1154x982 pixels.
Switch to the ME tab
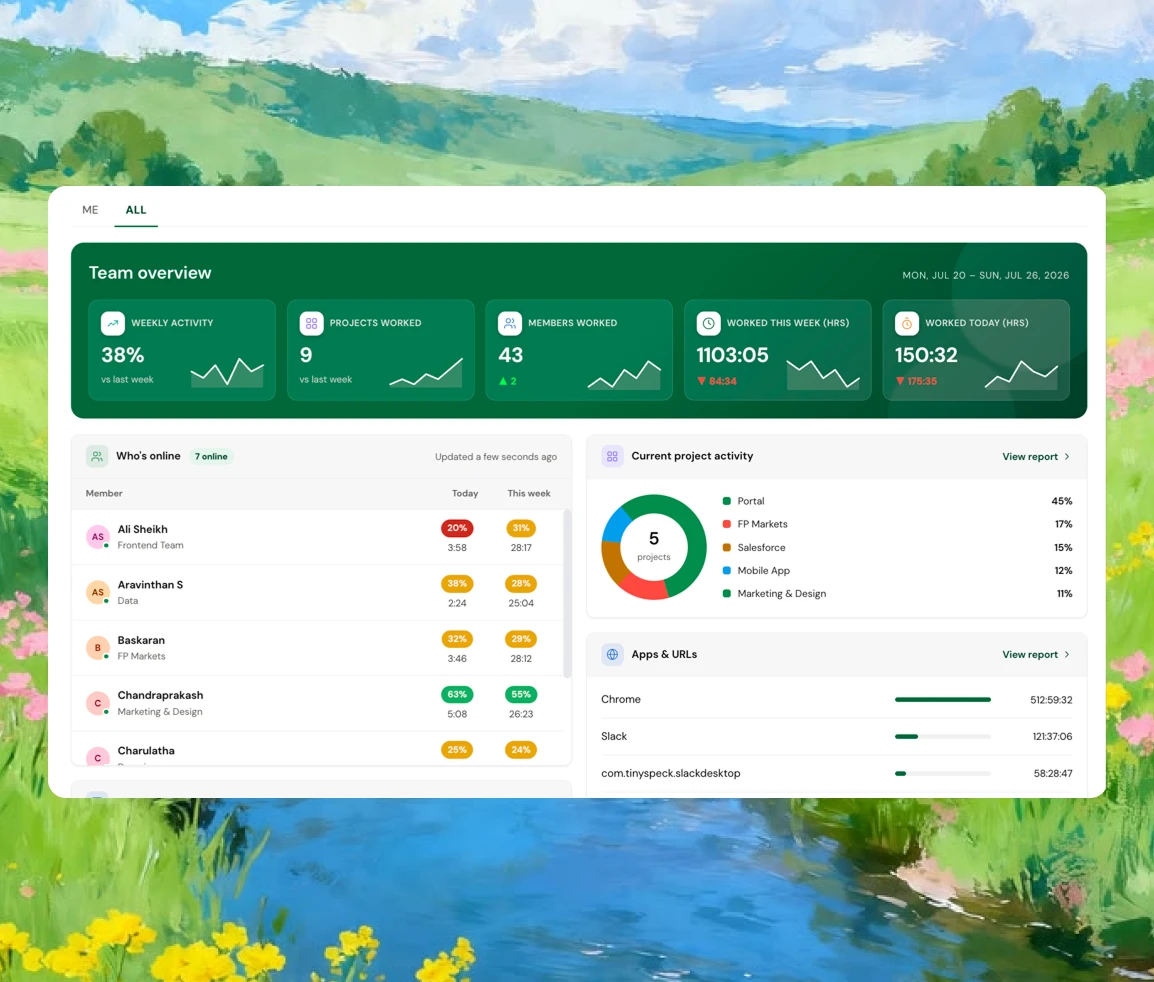pyautogui.click(x=90, y=210)
